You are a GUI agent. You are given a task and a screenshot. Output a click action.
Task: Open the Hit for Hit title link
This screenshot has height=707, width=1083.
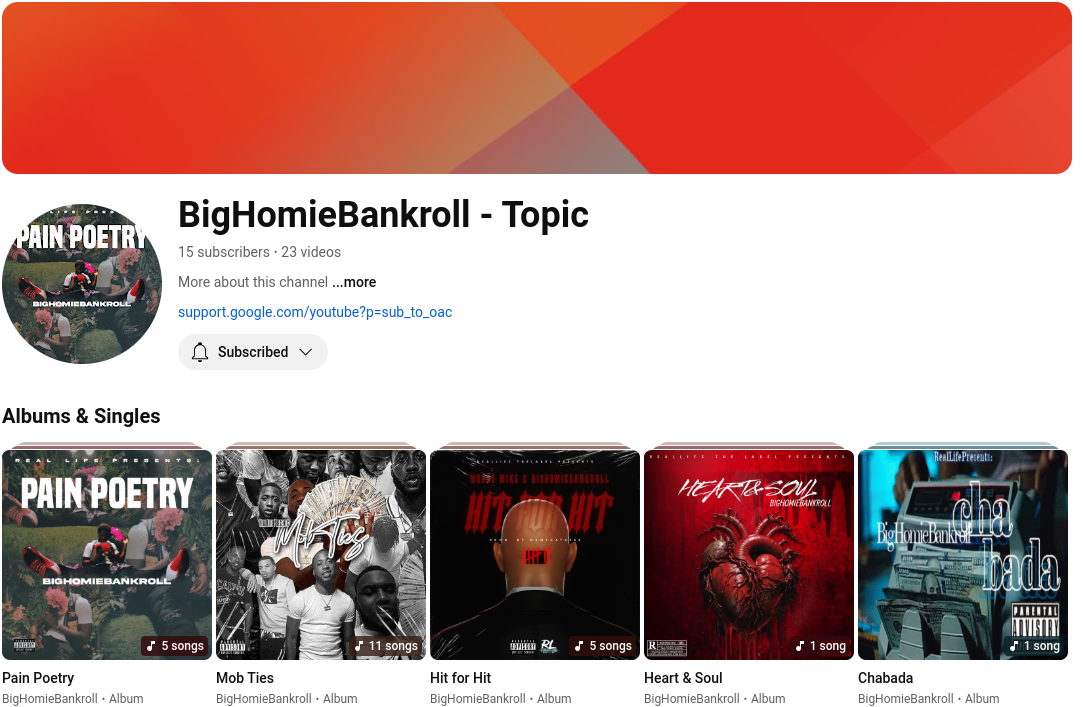461,678
